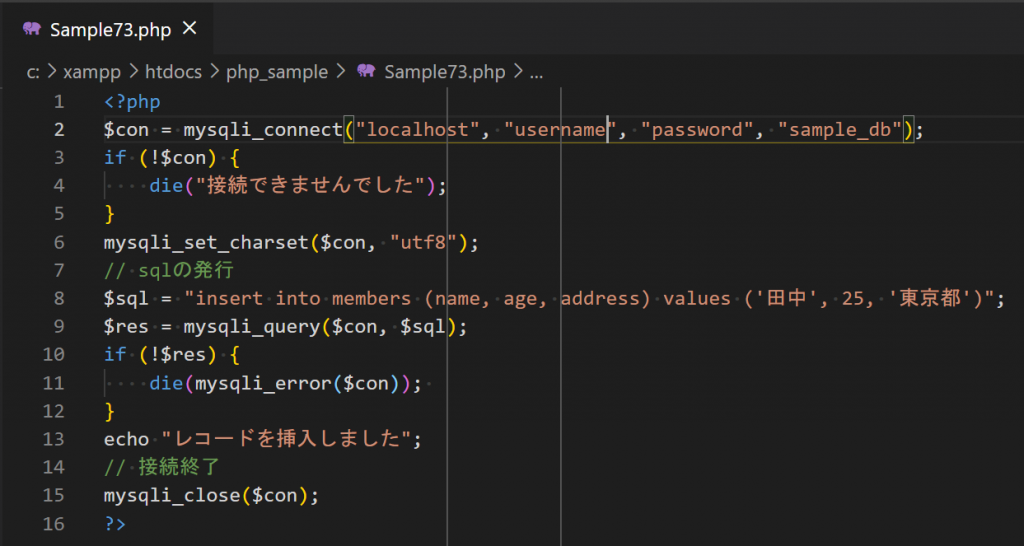Click the elephant icon in the breadcrumb path
Viewport: 1024px width, 546px height.
point(366,71)
